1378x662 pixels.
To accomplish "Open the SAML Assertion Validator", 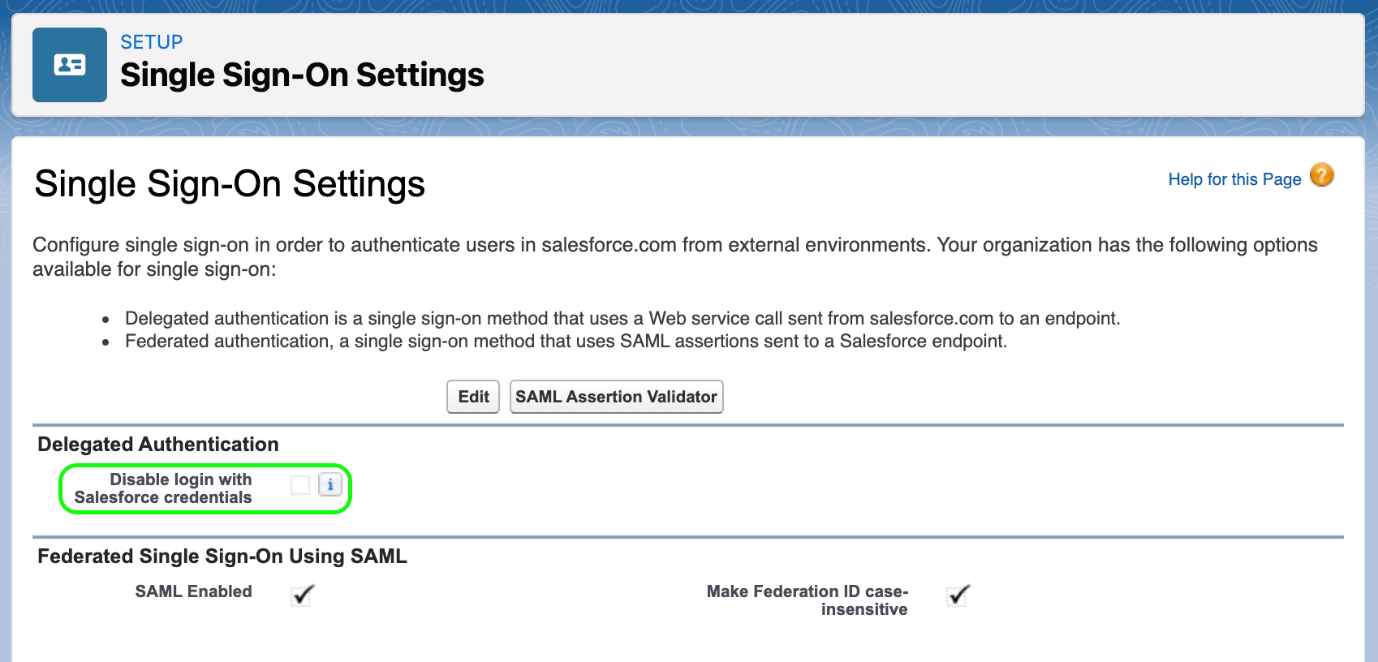I will (x=616, y=397).
